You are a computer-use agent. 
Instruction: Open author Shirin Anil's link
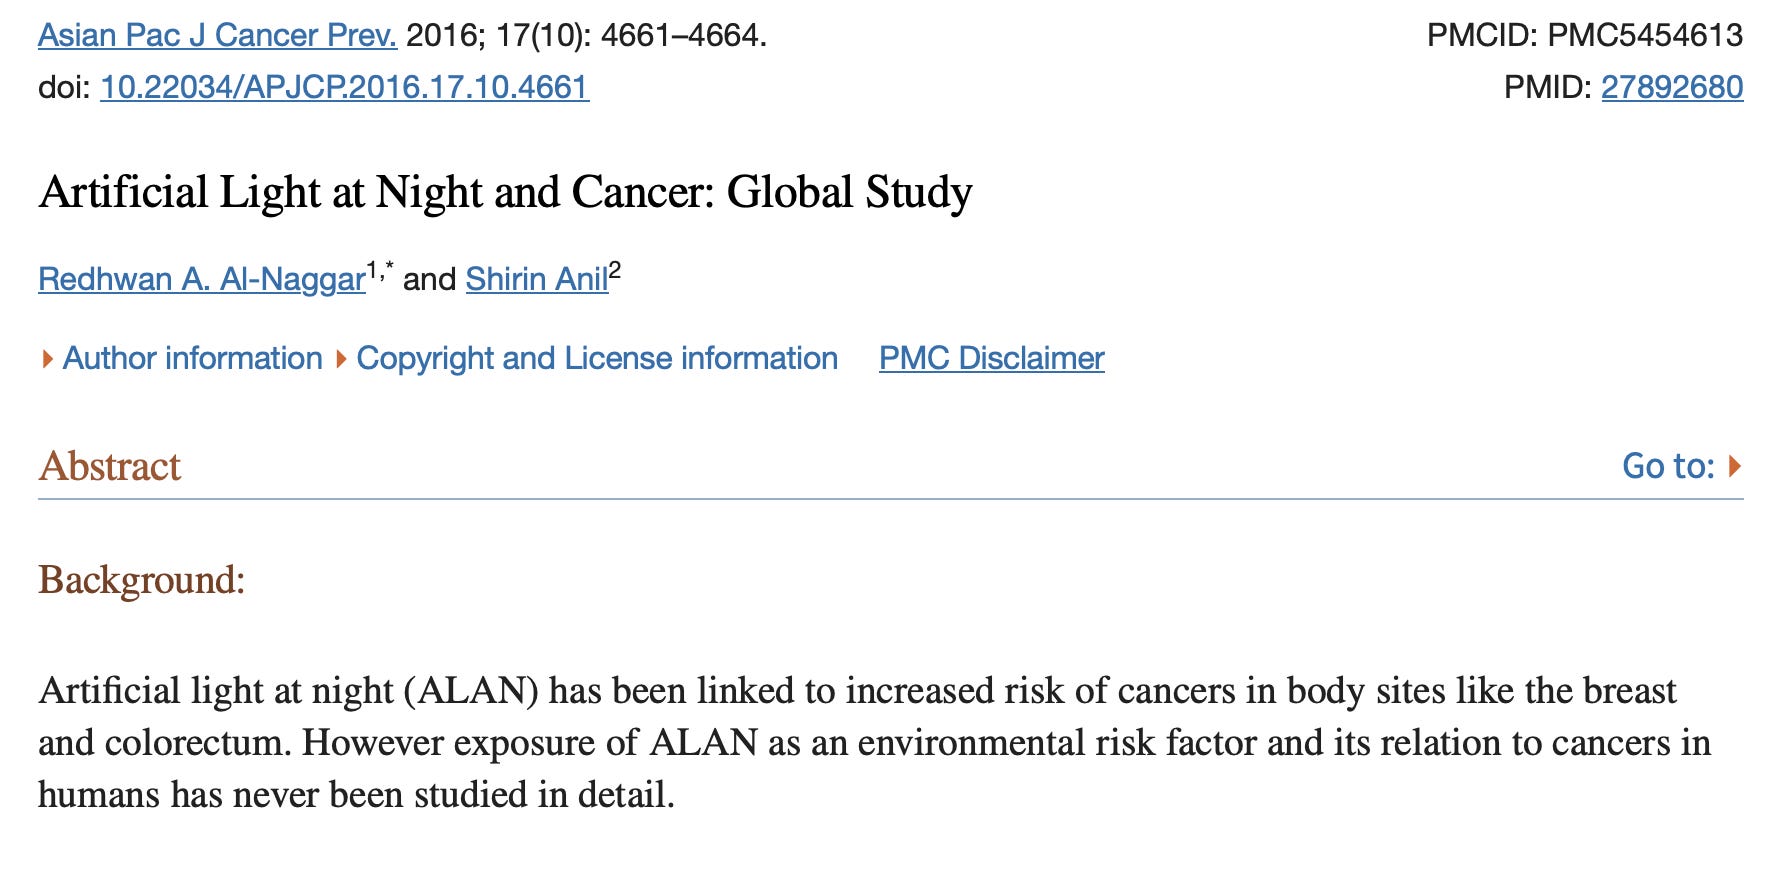pyautogui.click(x=537, y=279)
